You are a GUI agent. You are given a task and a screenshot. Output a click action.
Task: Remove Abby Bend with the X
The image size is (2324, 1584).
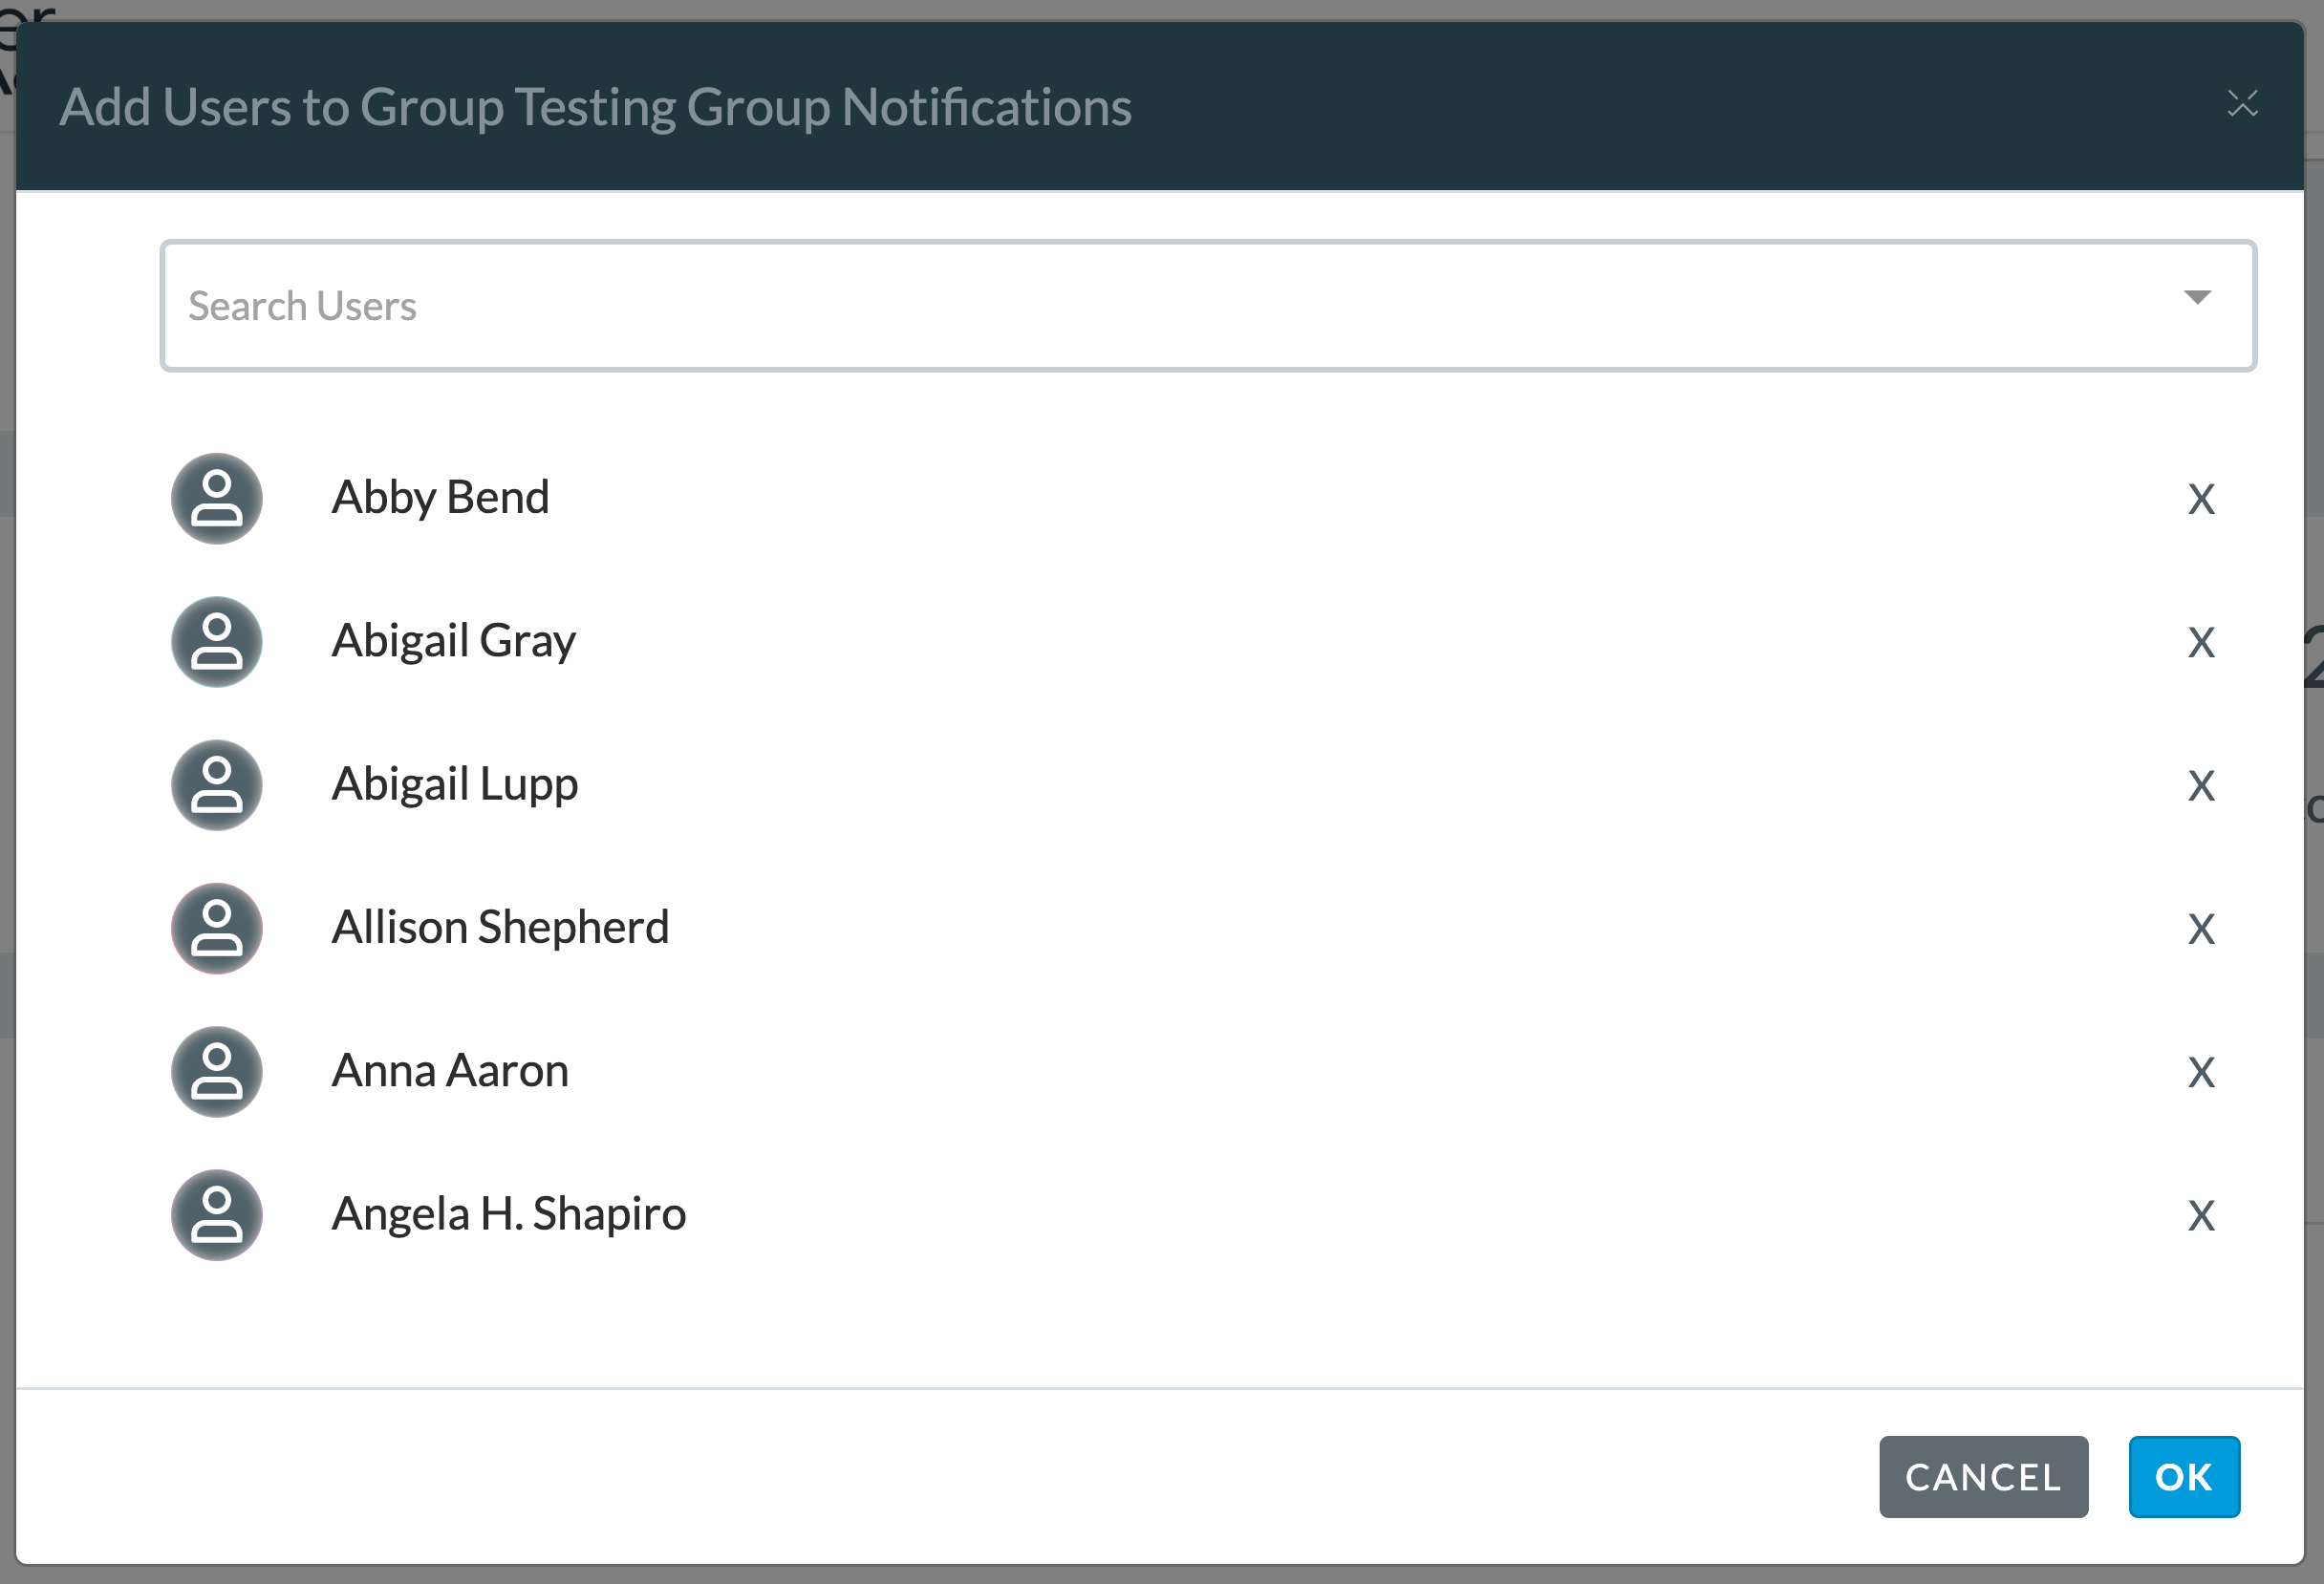coord(2201,499)
